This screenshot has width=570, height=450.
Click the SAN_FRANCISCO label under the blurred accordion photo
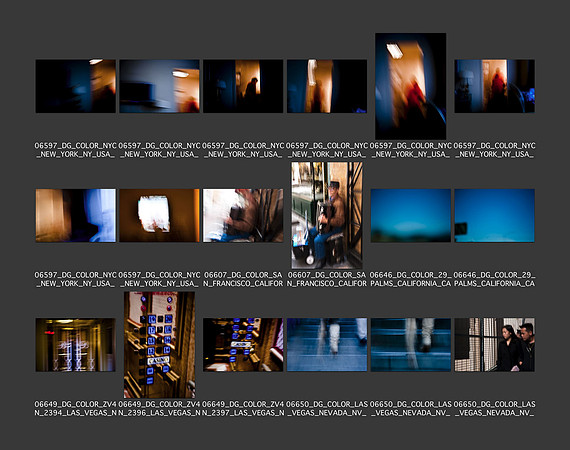243,279
